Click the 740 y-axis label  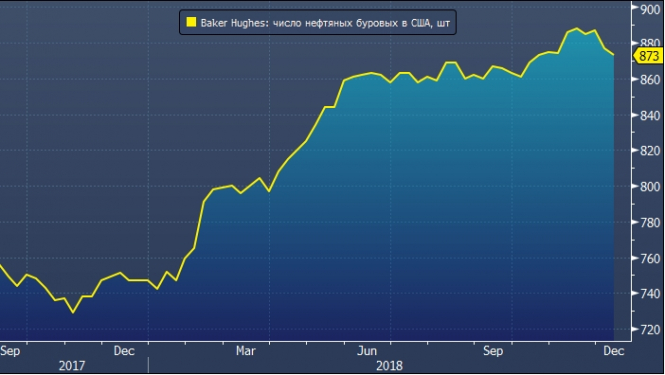650,294
